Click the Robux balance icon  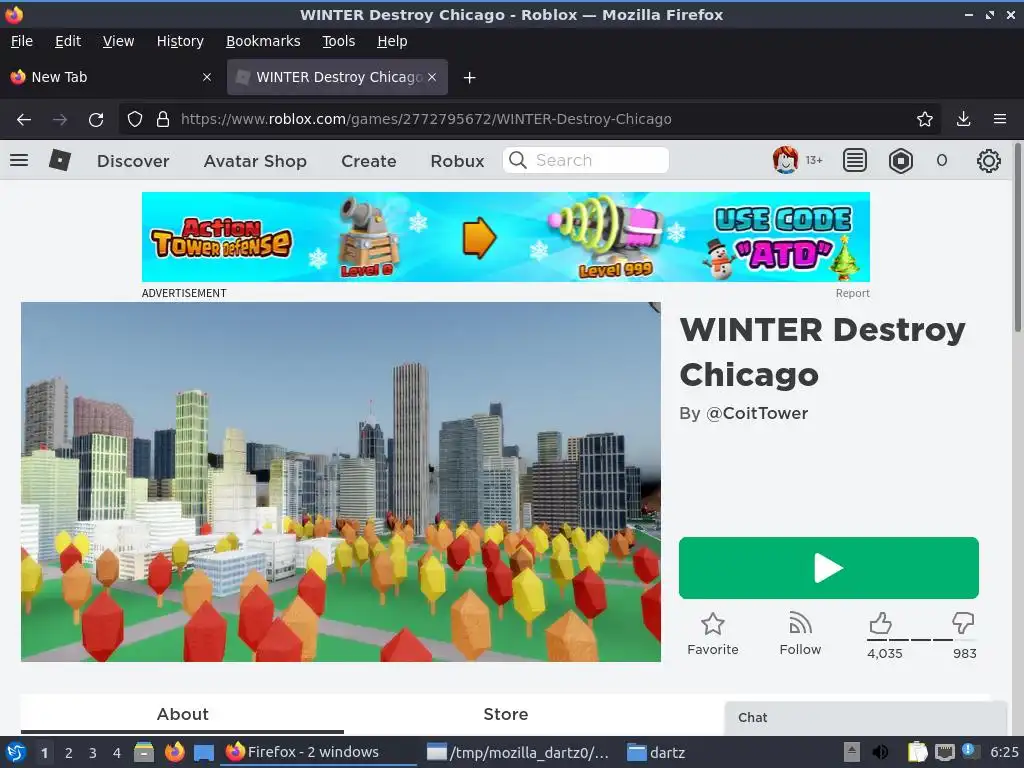click(x=901, y=160)
